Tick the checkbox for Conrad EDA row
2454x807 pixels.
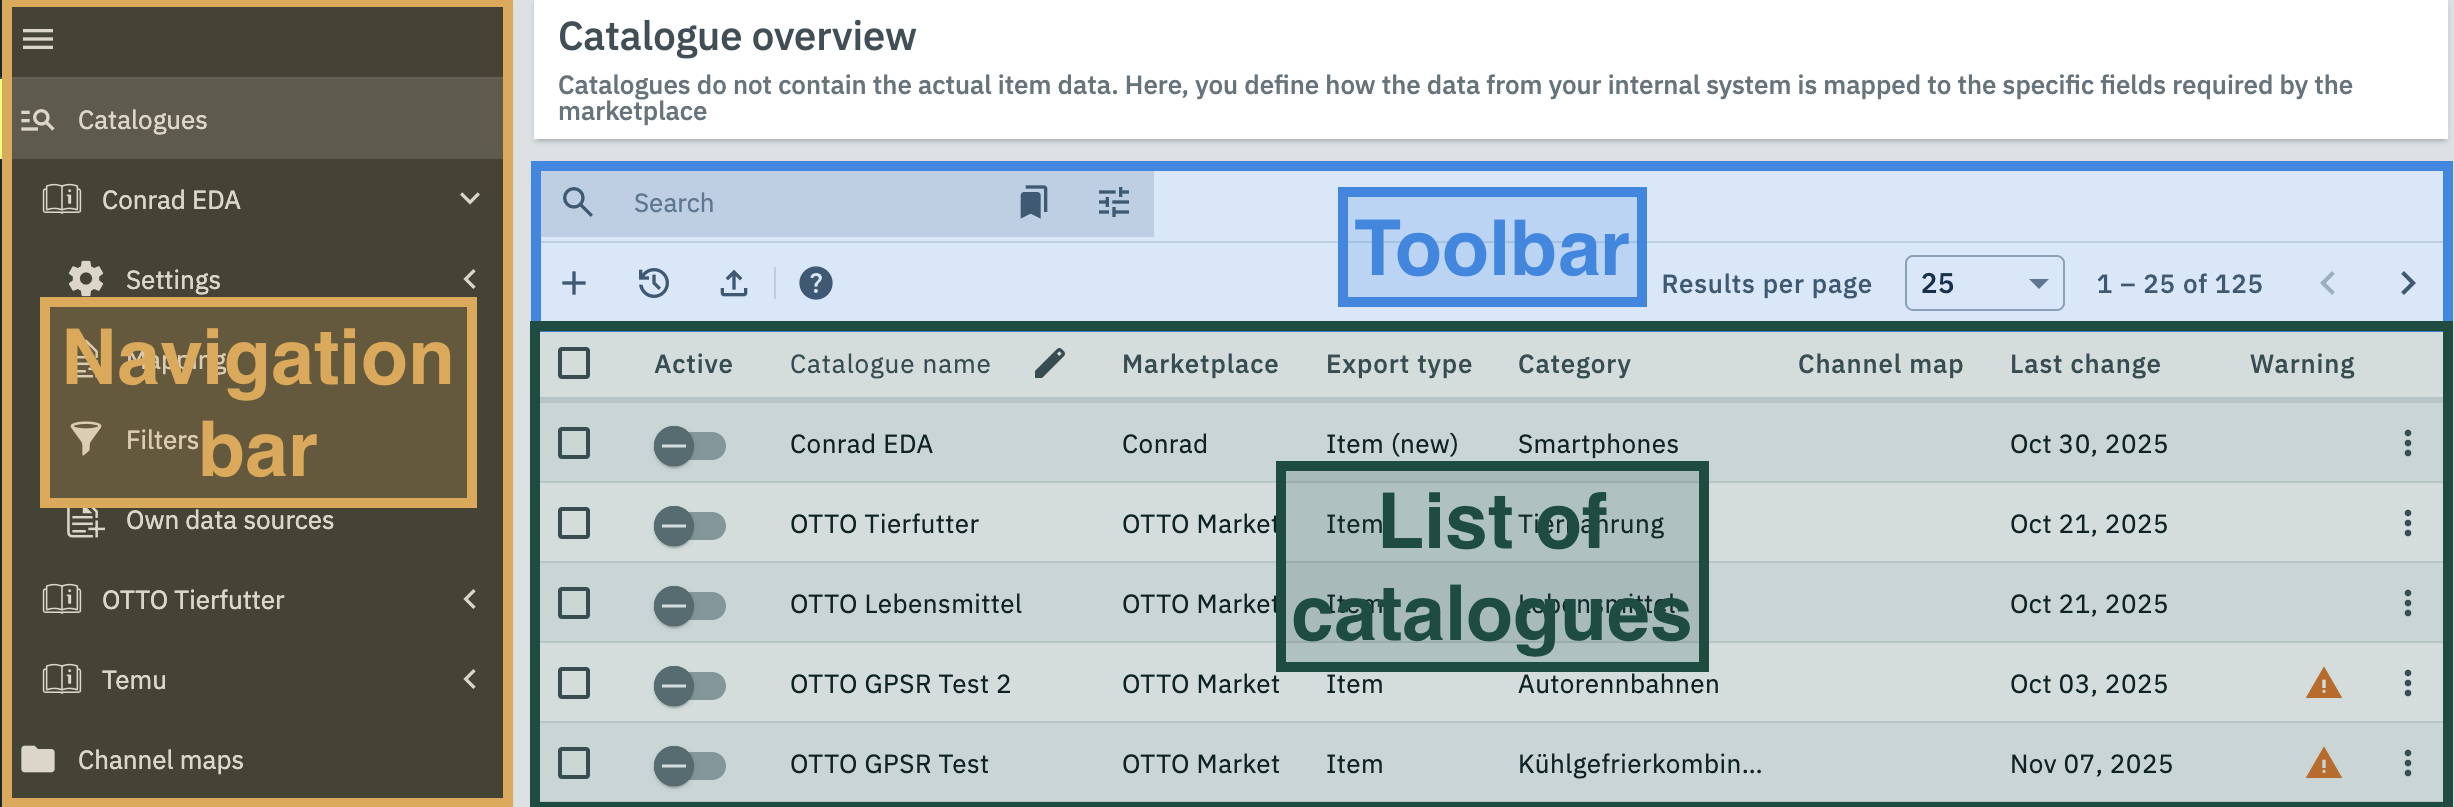coord(574,443)
